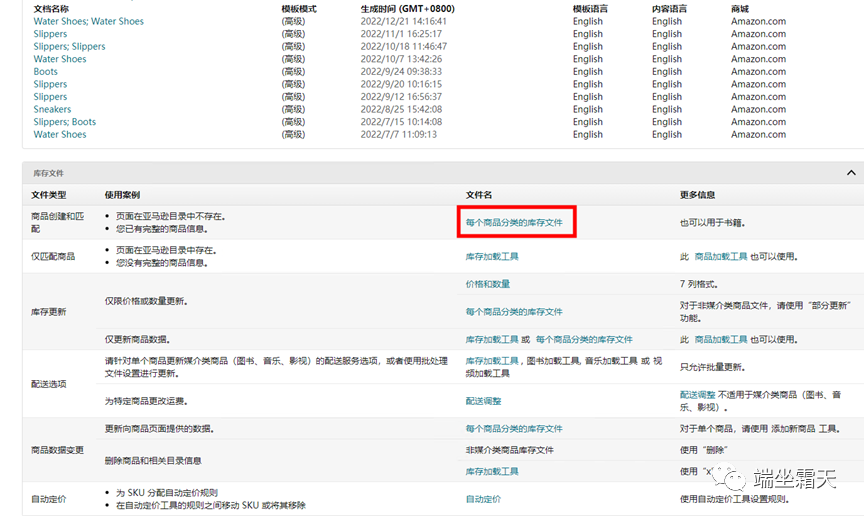Select the 模板模式 column header
The width and height of the screenshot is (864, 516).
[x=299, y=9]
